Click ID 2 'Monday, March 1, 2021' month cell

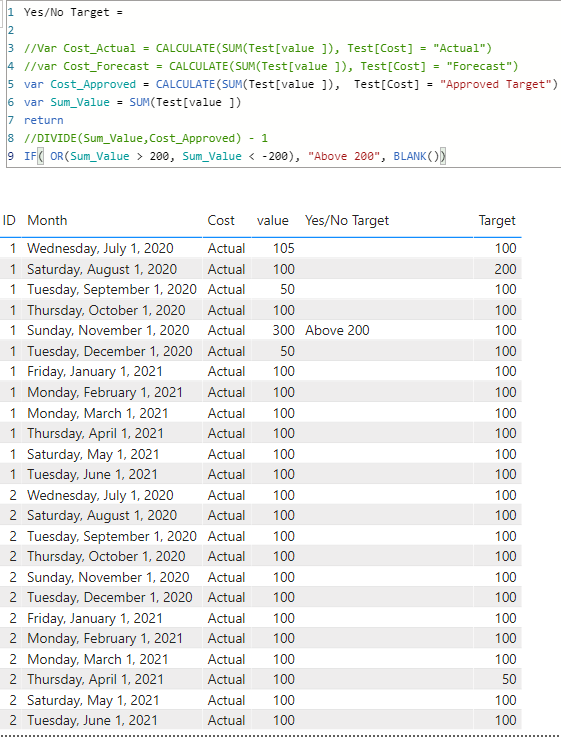click(97, 659)
